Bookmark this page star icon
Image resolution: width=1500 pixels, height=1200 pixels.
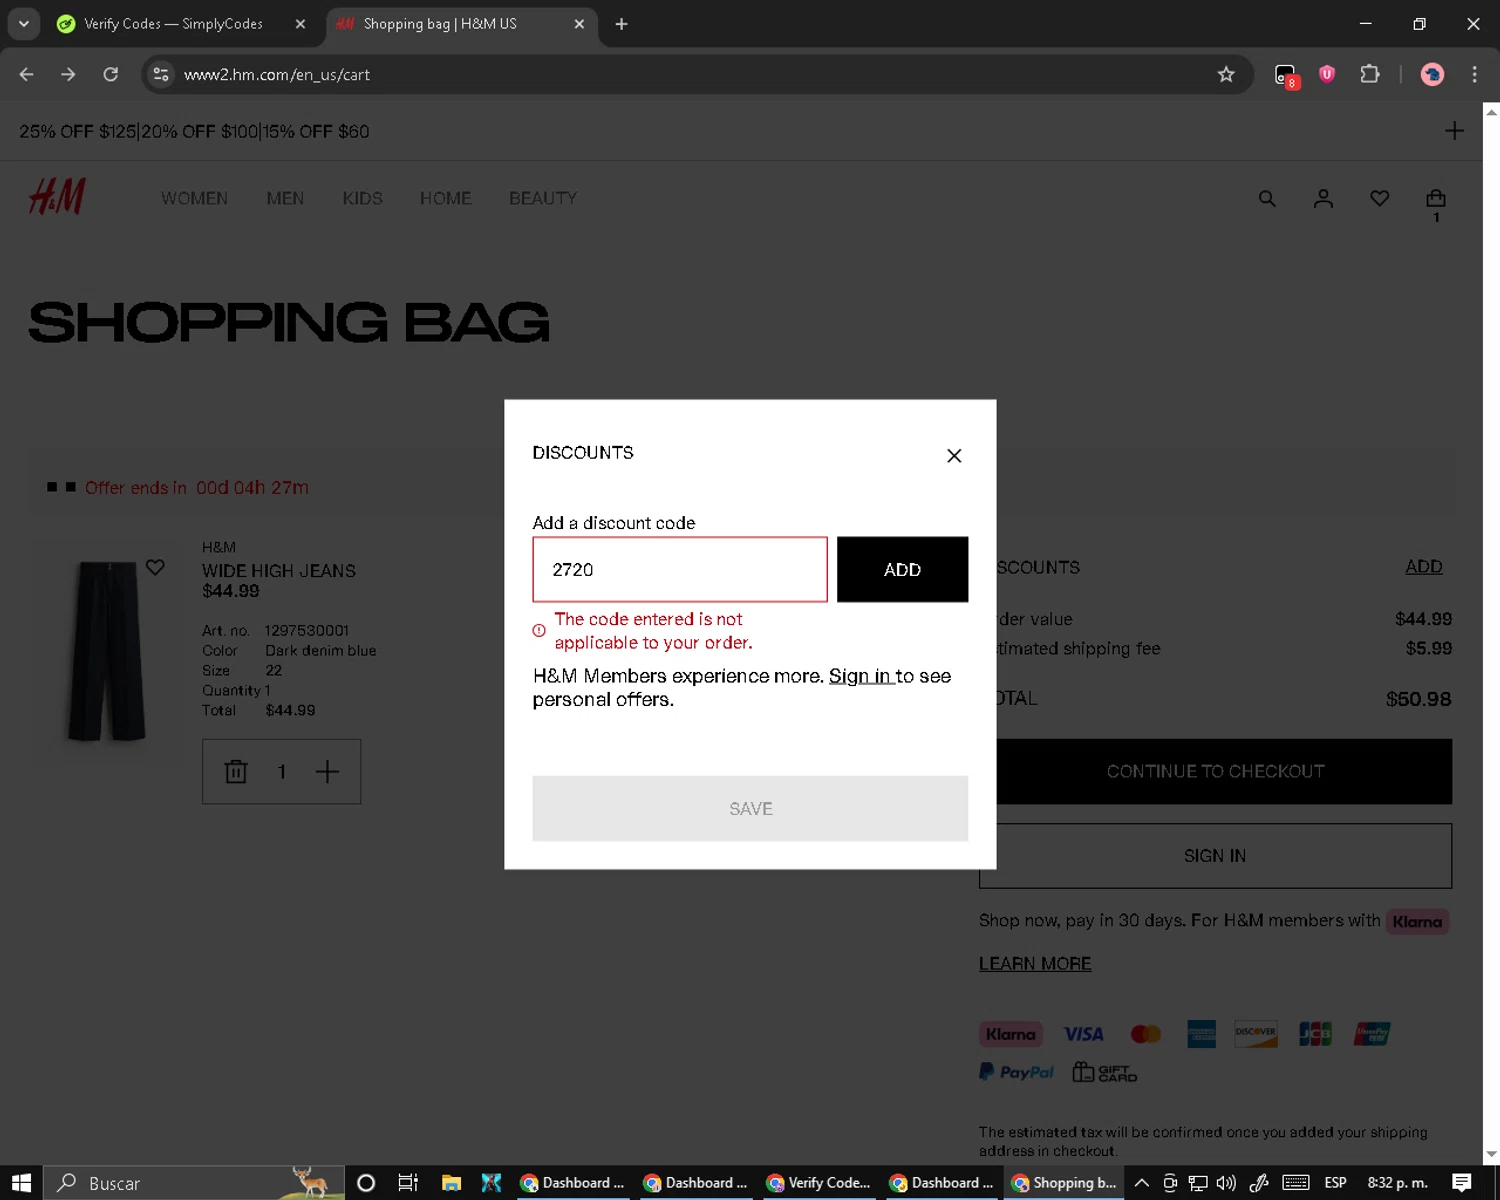pyautogui.click(x=1226, y=74)
